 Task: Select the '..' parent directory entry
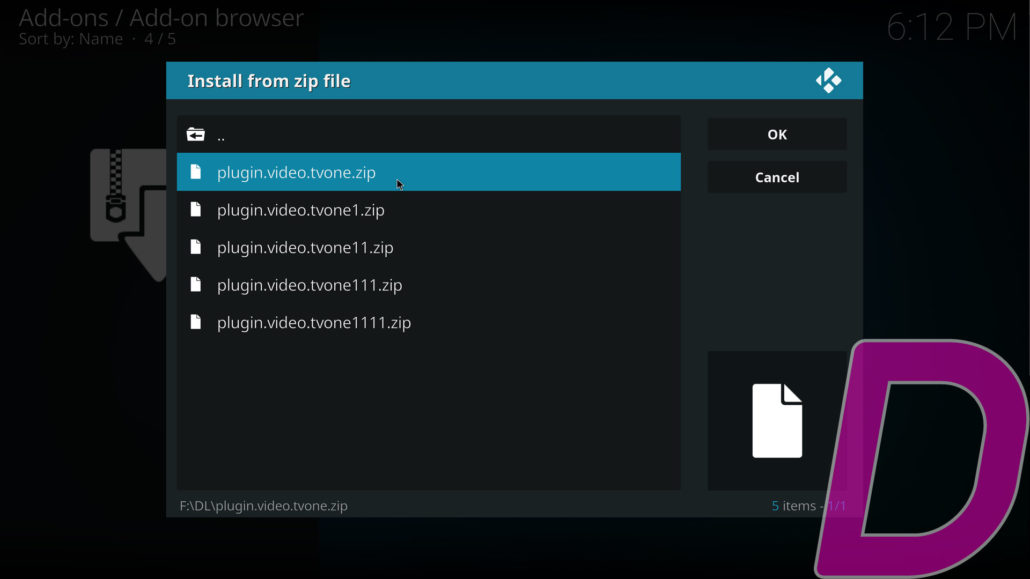428,135
